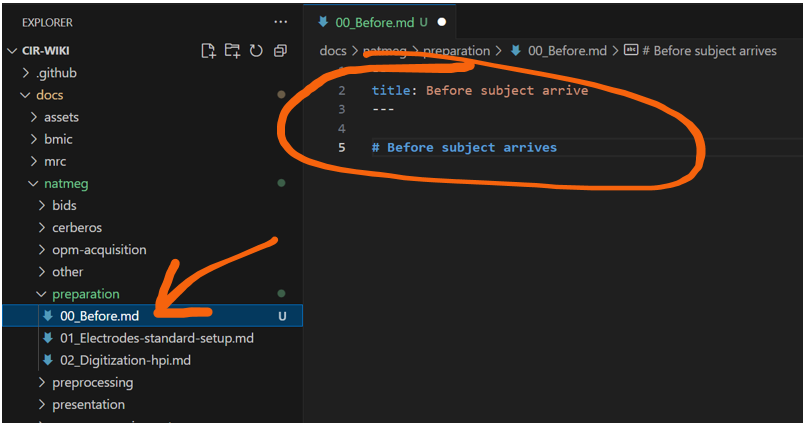Refresh the Explorer file tree
Image resolution: width=805 pixels, height=426 pixels.
[x=256, y=51]
